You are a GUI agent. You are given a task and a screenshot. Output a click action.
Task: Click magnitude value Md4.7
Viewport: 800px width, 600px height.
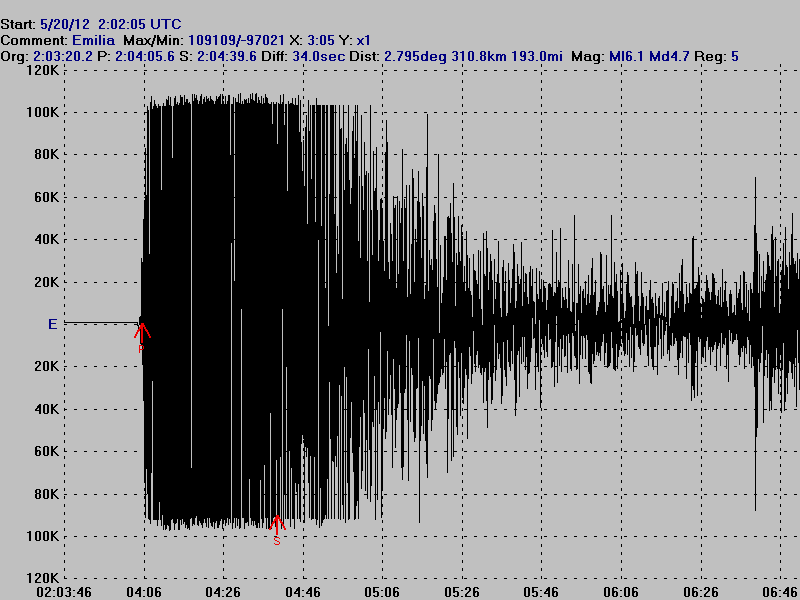click(669, 56)
